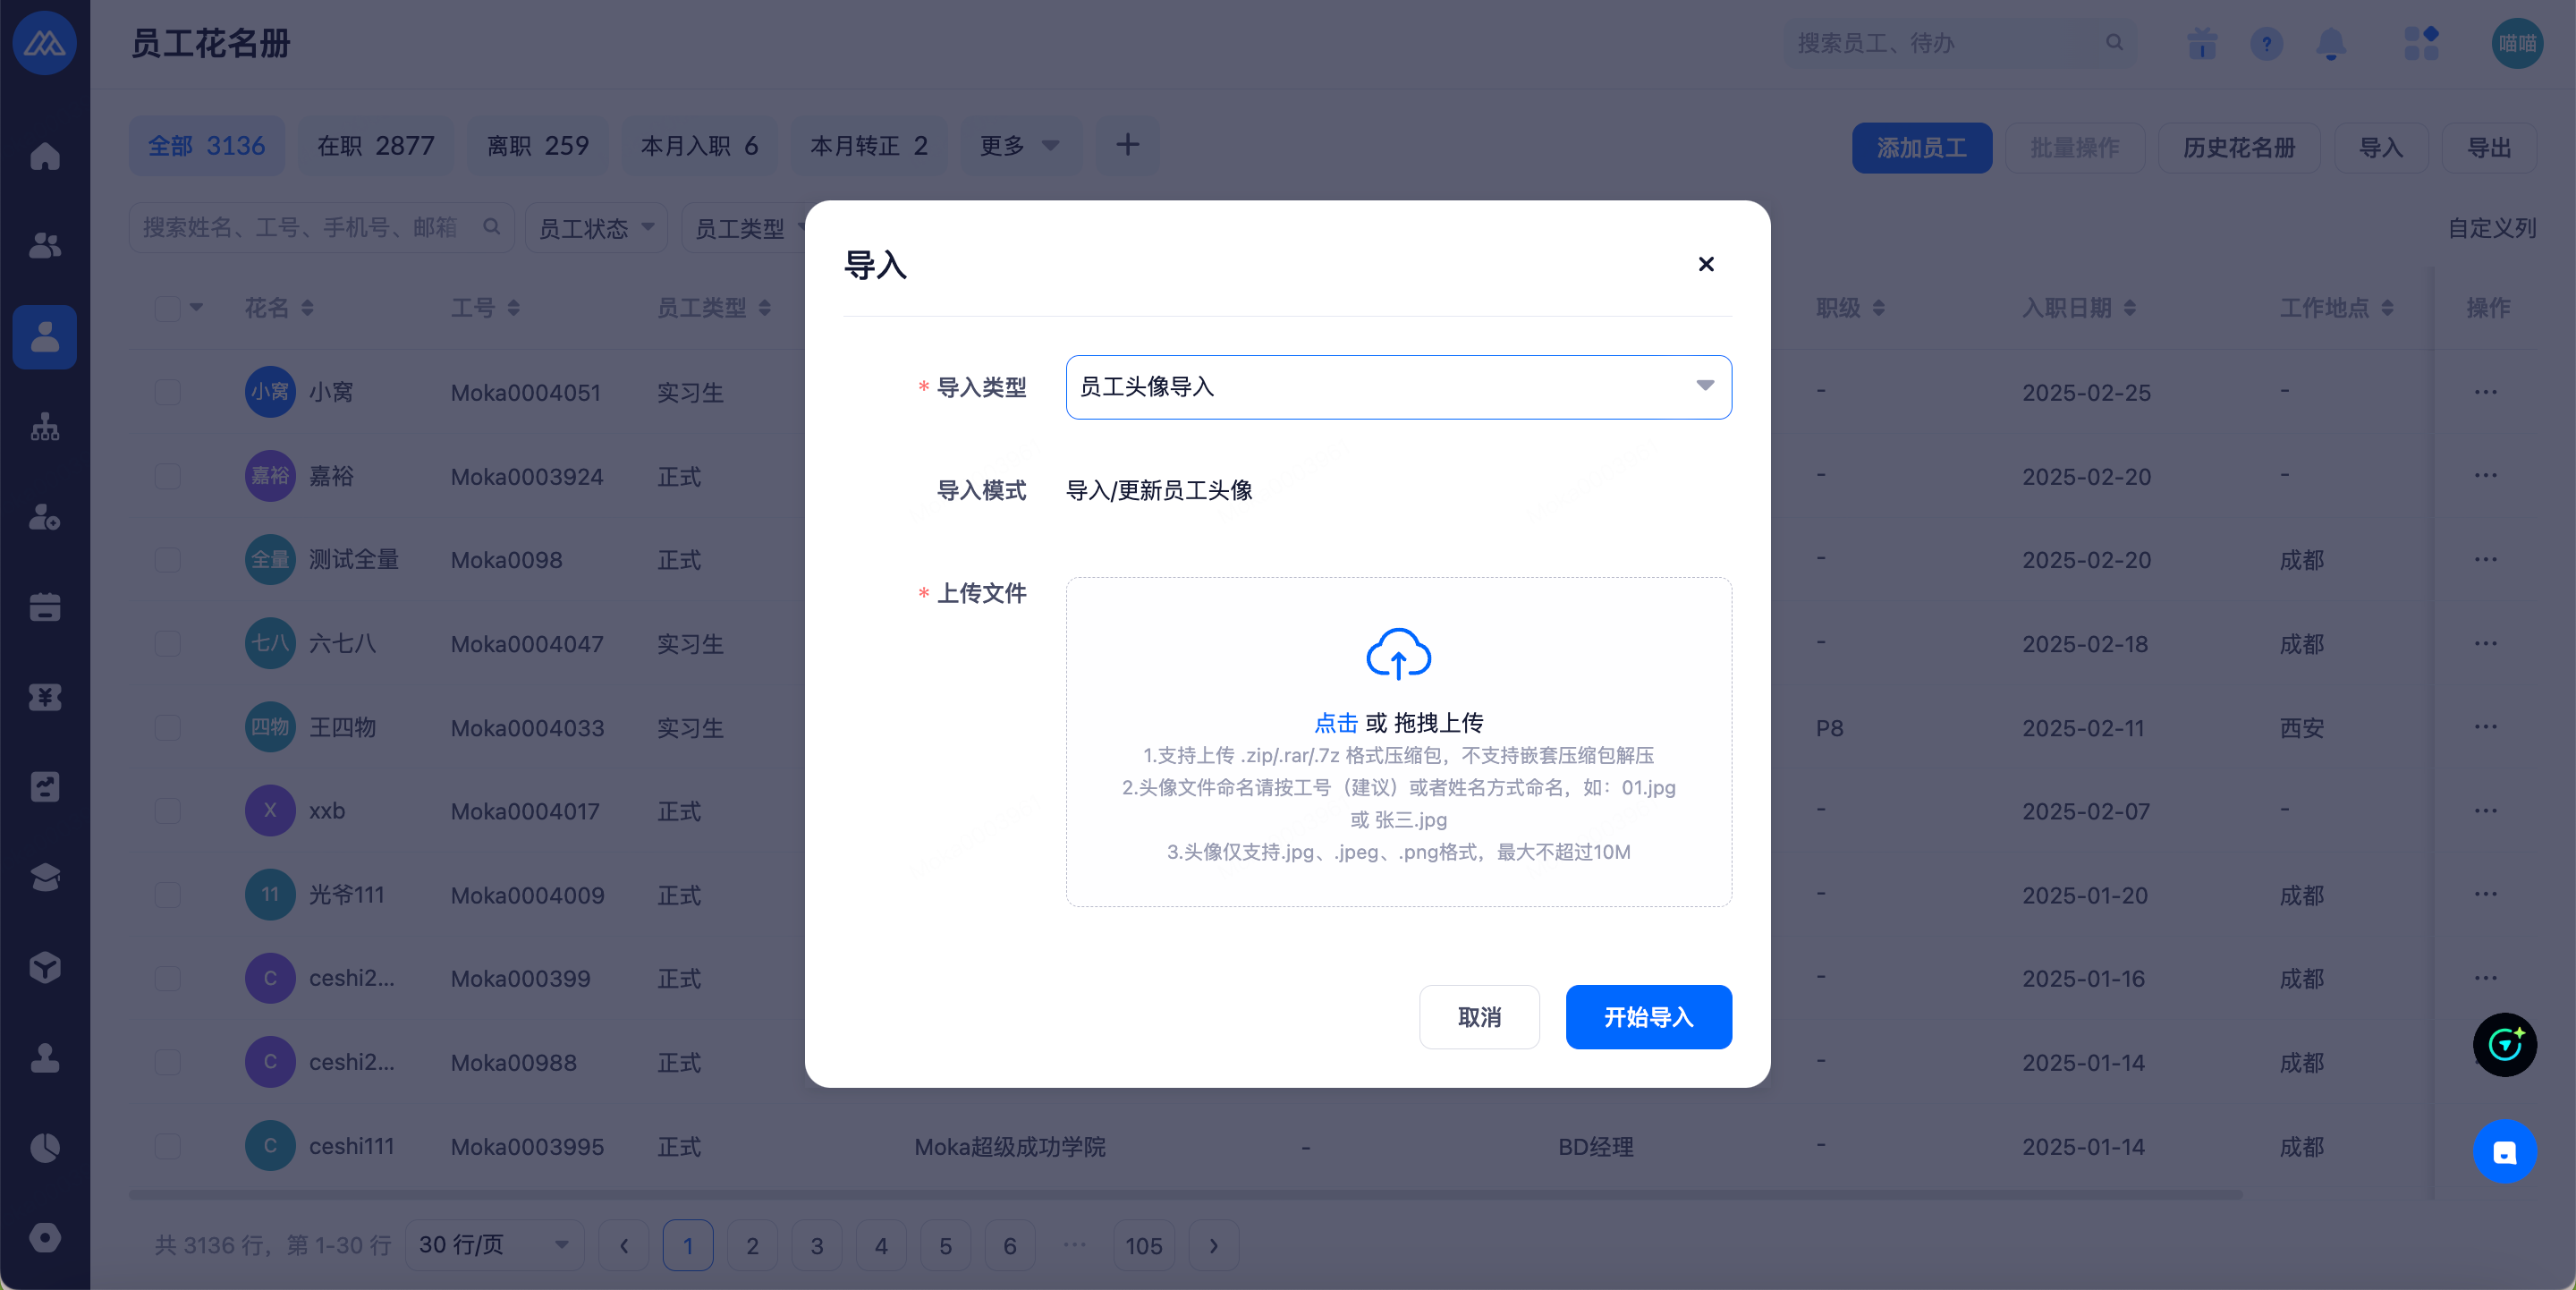Image resolution: width=2576 pixels, height=1290 pixels.
Task: Go to page 2
Action: [752, 1245]
